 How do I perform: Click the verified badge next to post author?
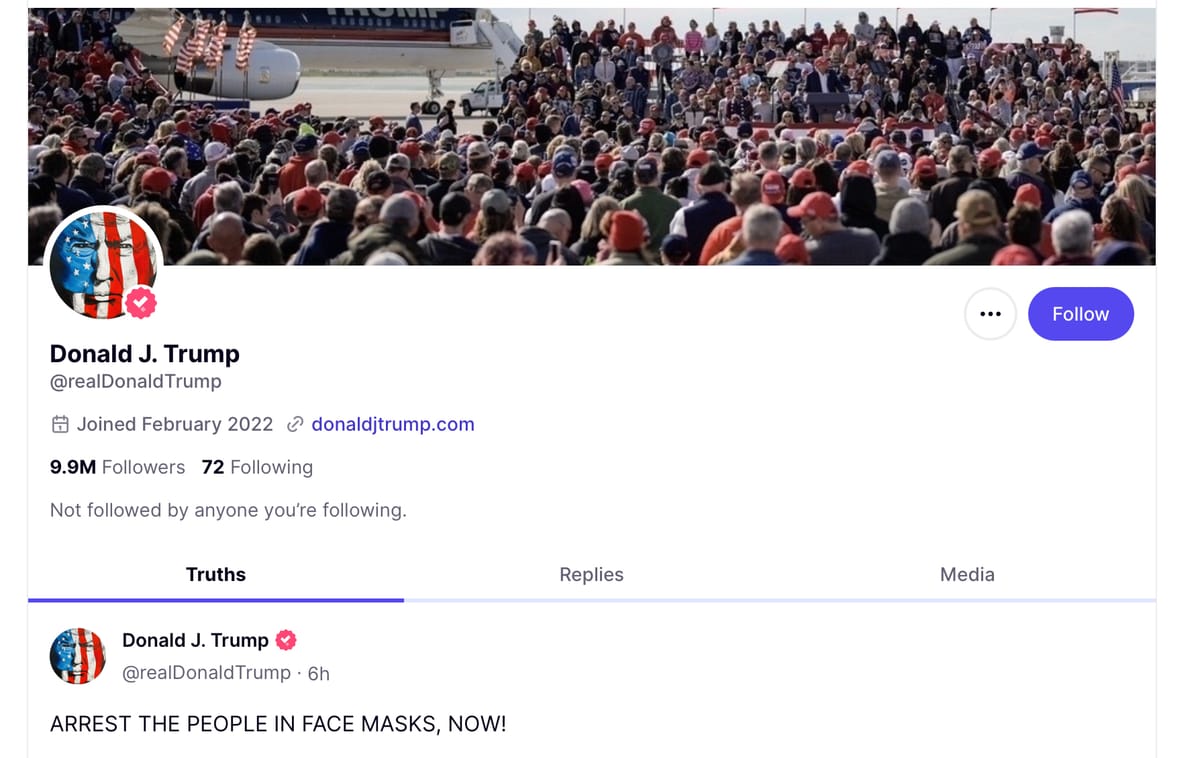pyautogui.click(x=286, y=640)
